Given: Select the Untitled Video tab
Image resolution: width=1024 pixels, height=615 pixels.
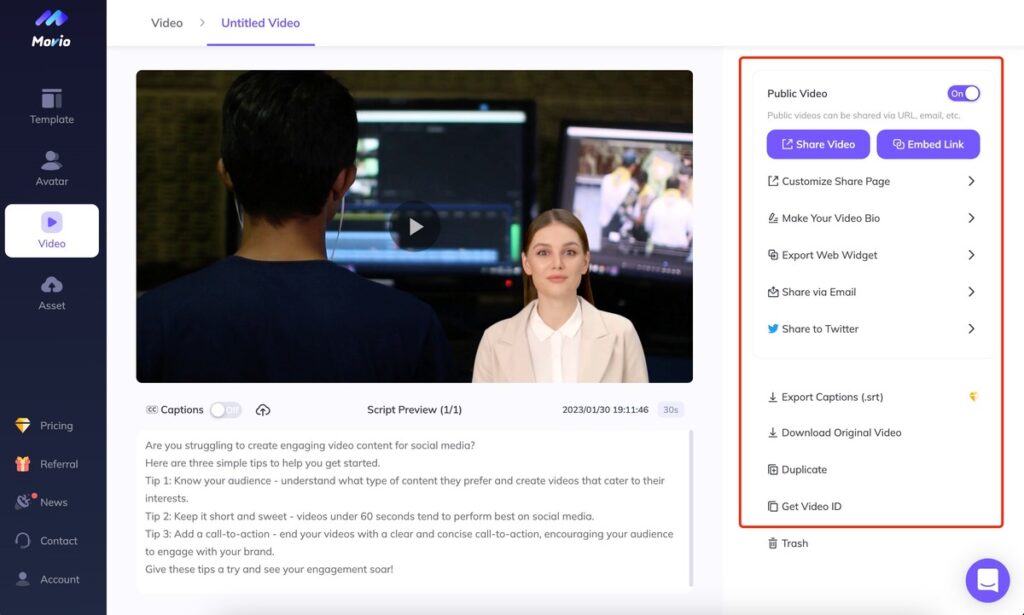Looking at the screenshot, I should (x=260, y=22).
